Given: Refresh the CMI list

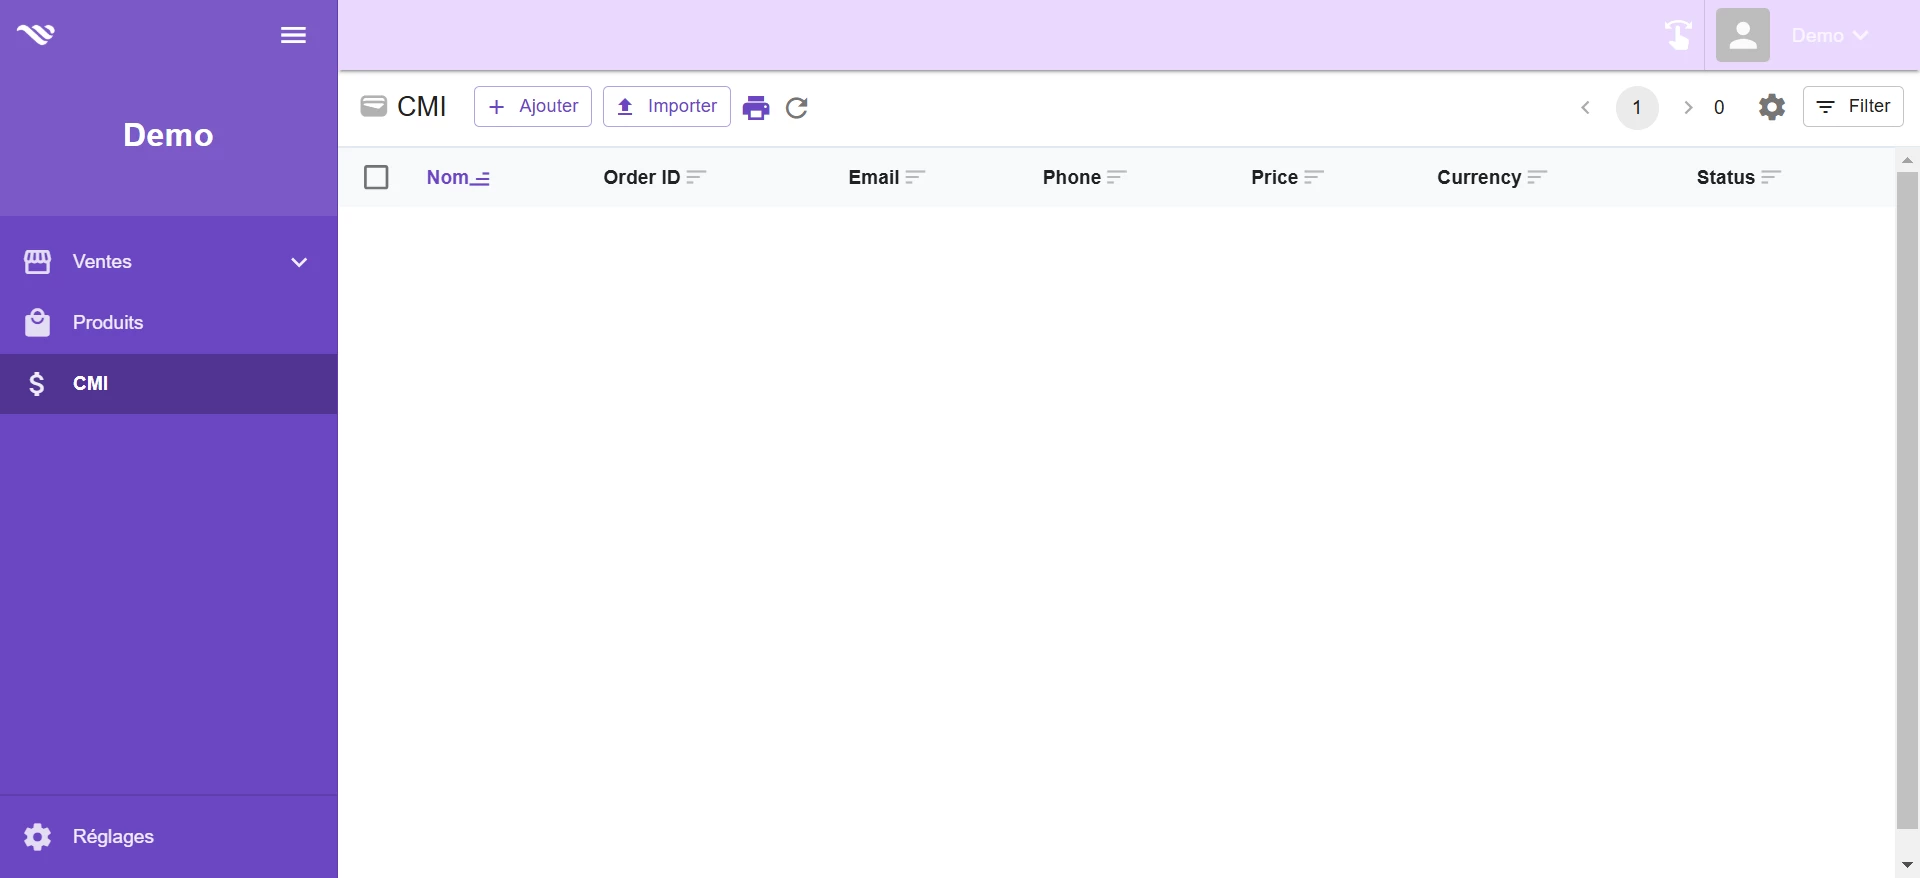Looking at the screenshot, I should [x=797, y=108].
